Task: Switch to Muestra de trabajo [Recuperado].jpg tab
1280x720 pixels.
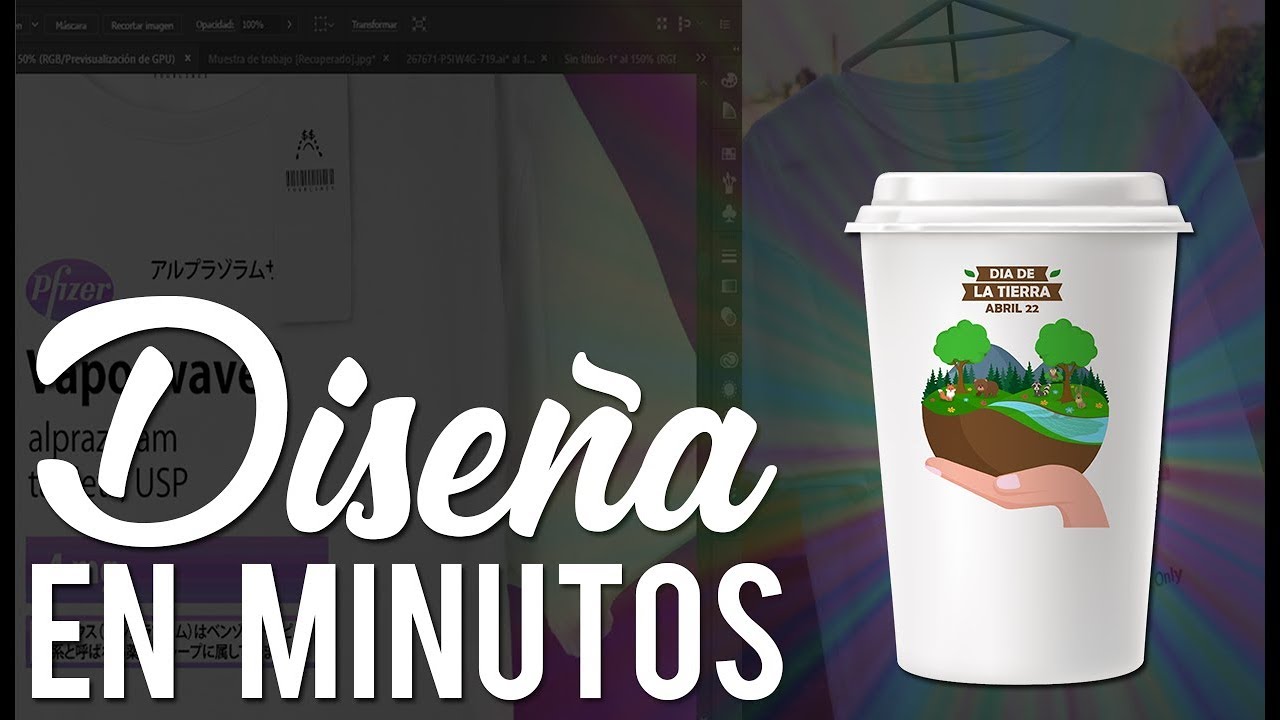Action: 292,59
